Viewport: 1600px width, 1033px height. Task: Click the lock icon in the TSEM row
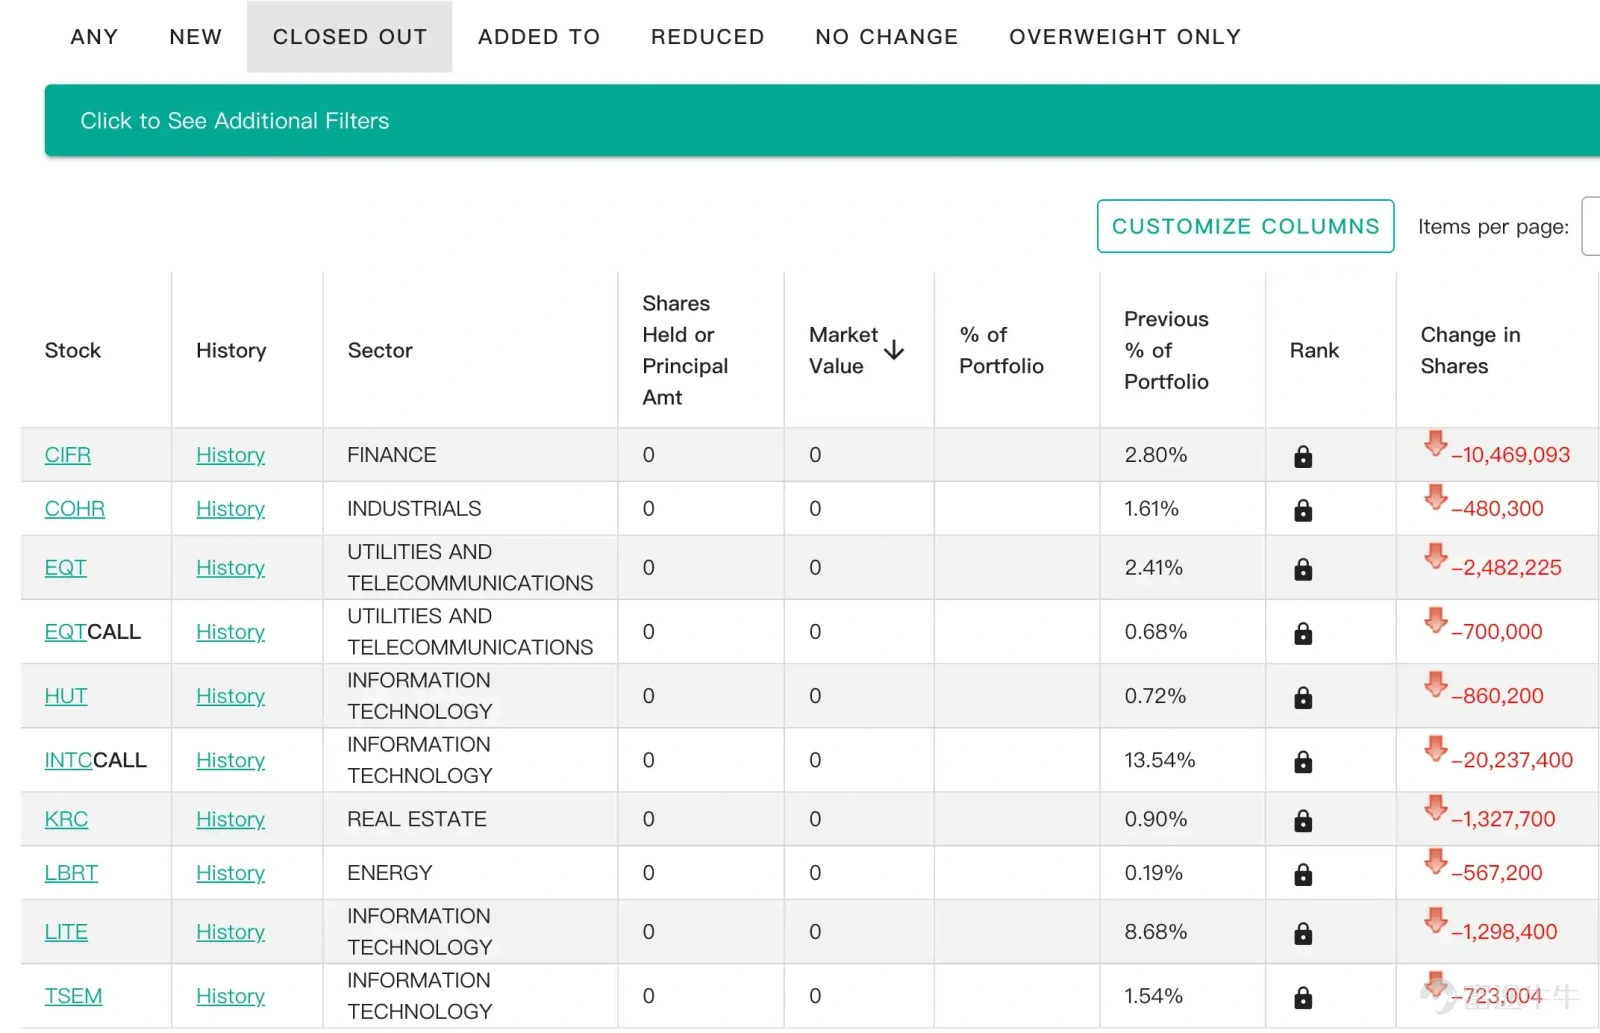[1302, 998]
